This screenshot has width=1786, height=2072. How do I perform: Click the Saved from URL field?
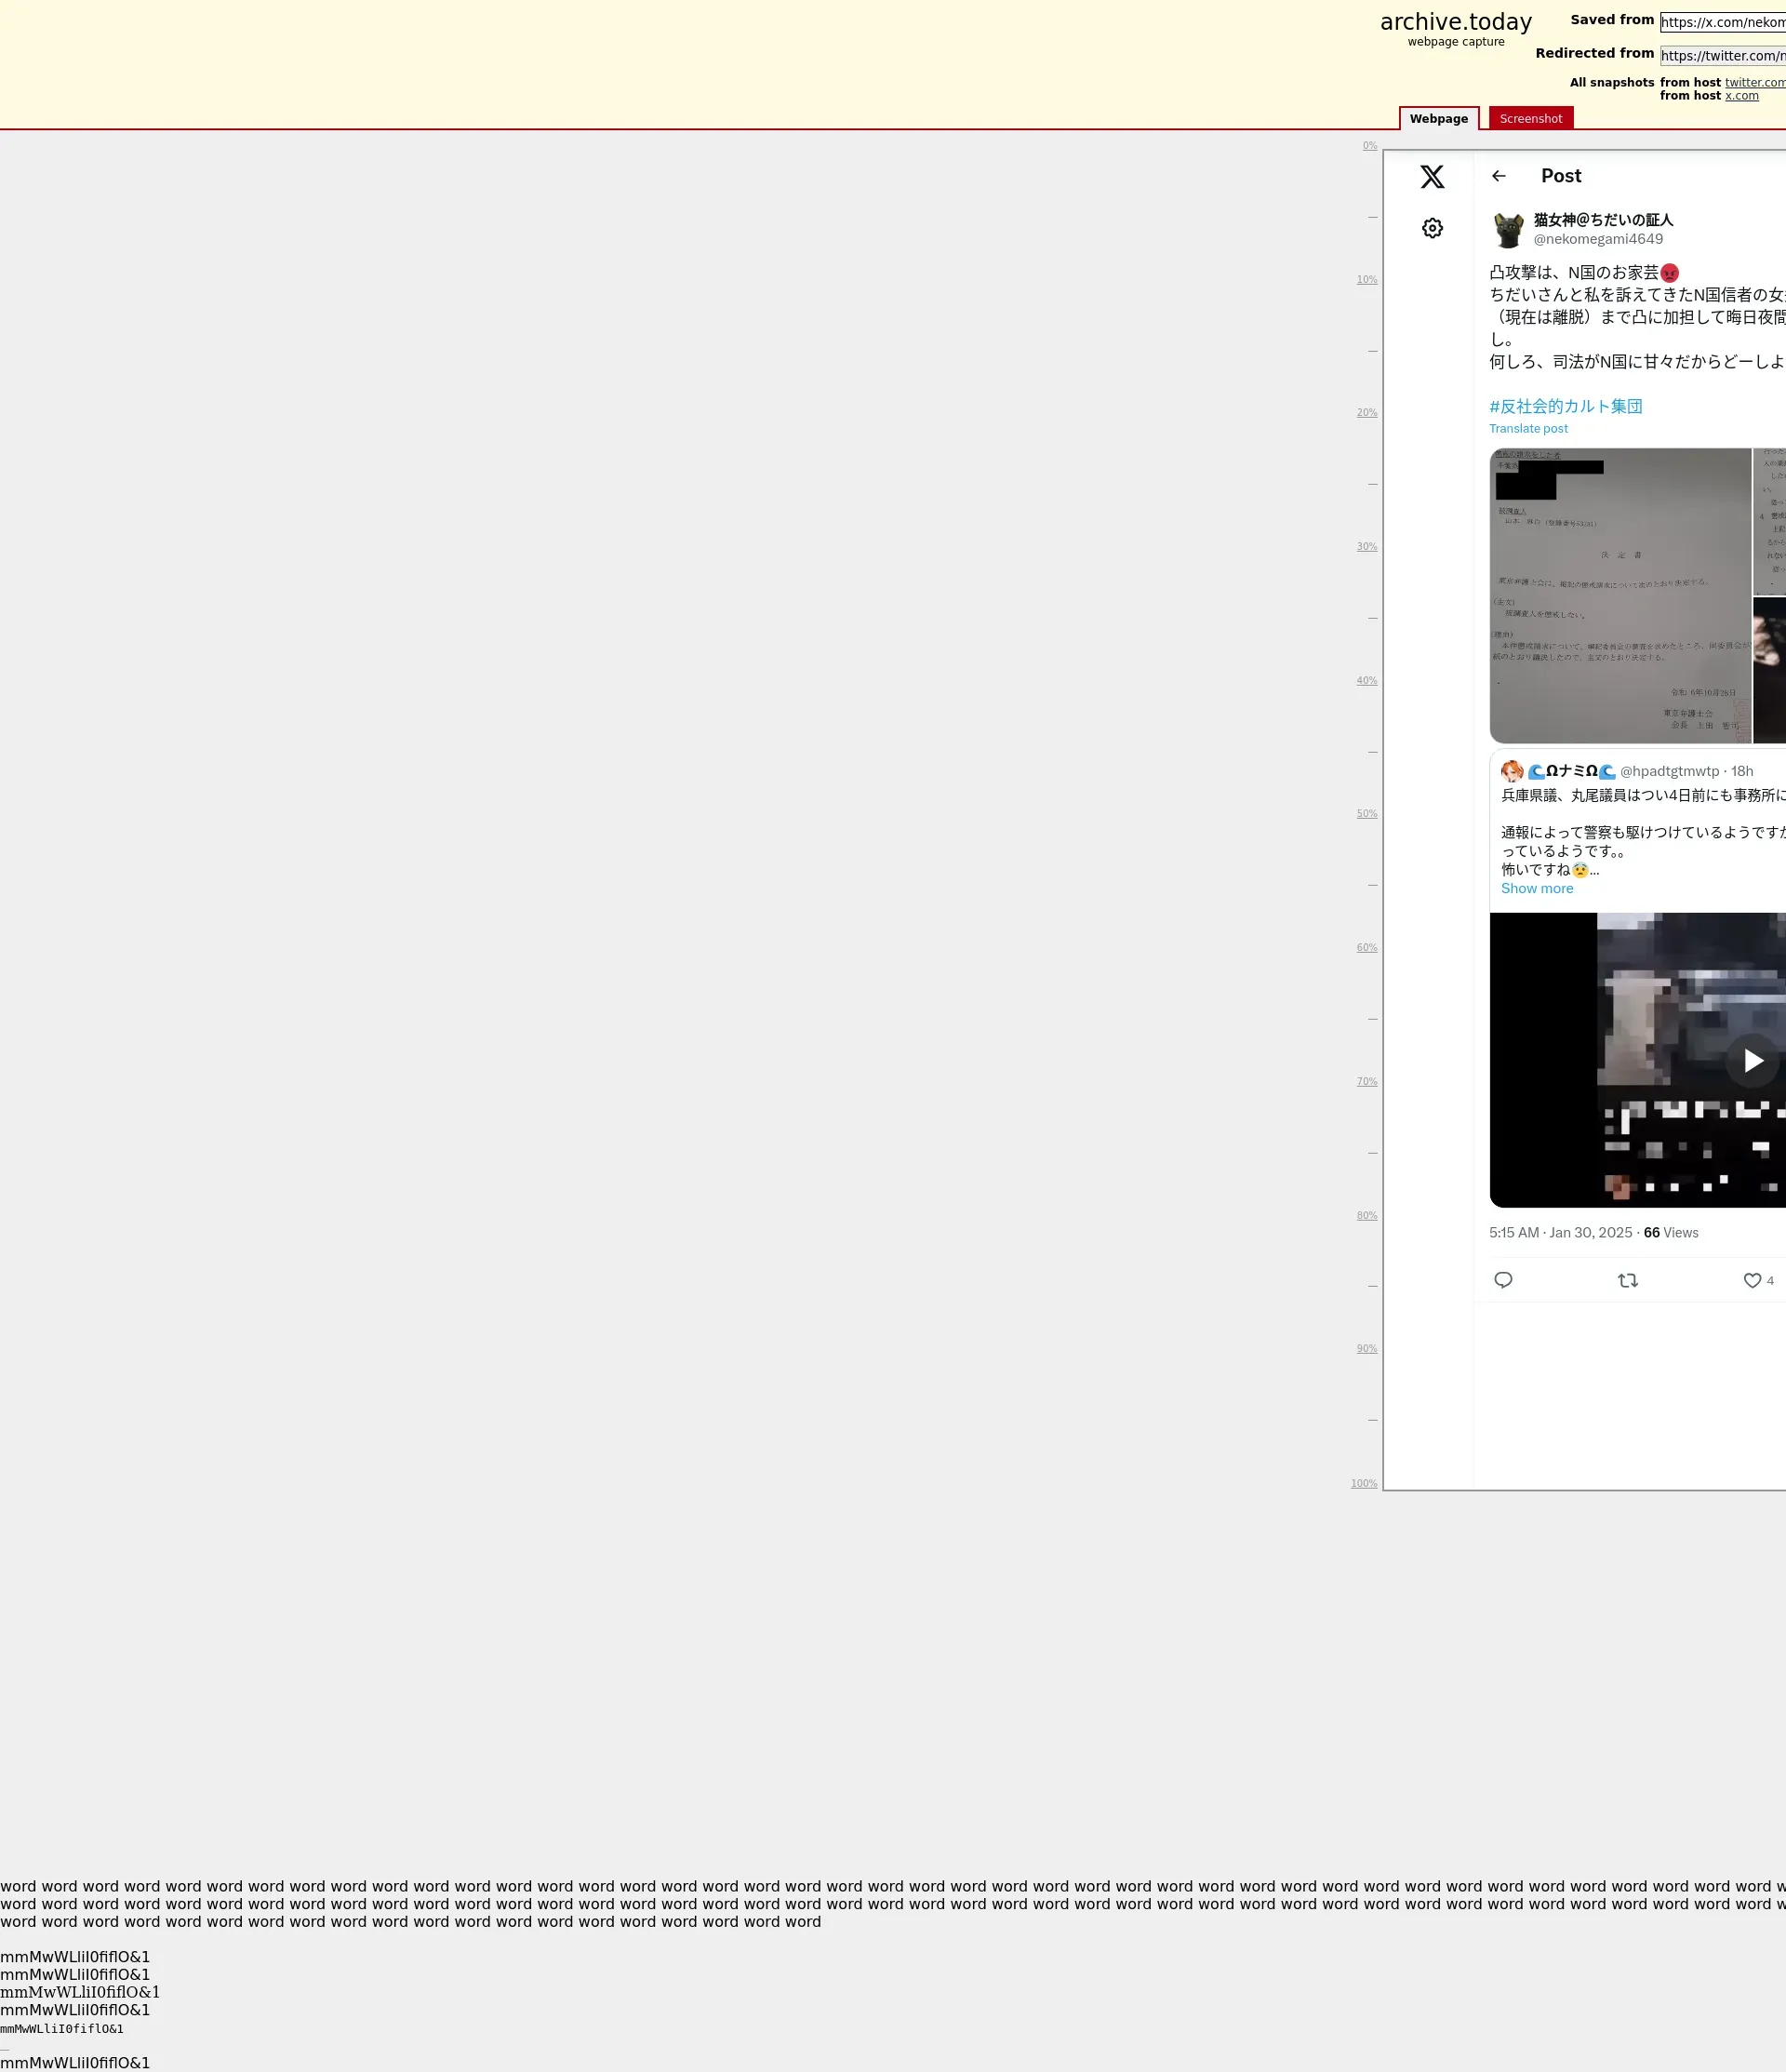pyautogui.click(x=1722, y=22)
